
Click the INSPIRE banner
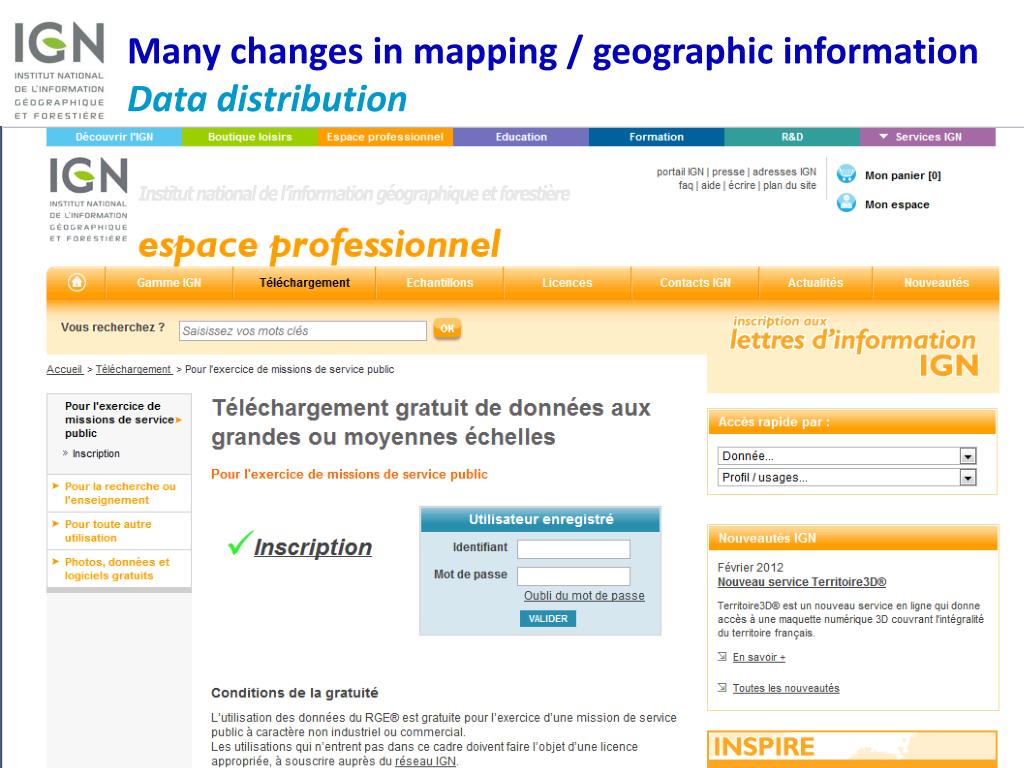(852, 748)
